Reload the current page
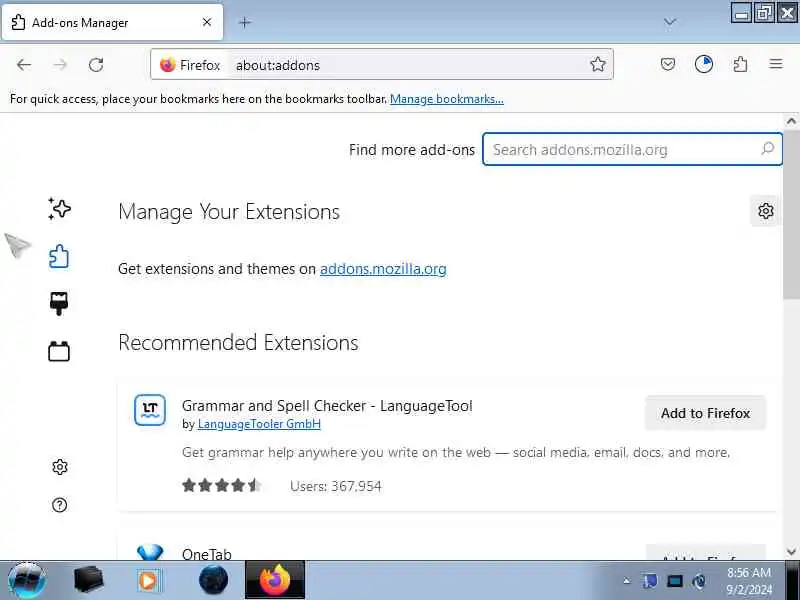This screenshot has height=600, width=800. [x=96, y=65]
